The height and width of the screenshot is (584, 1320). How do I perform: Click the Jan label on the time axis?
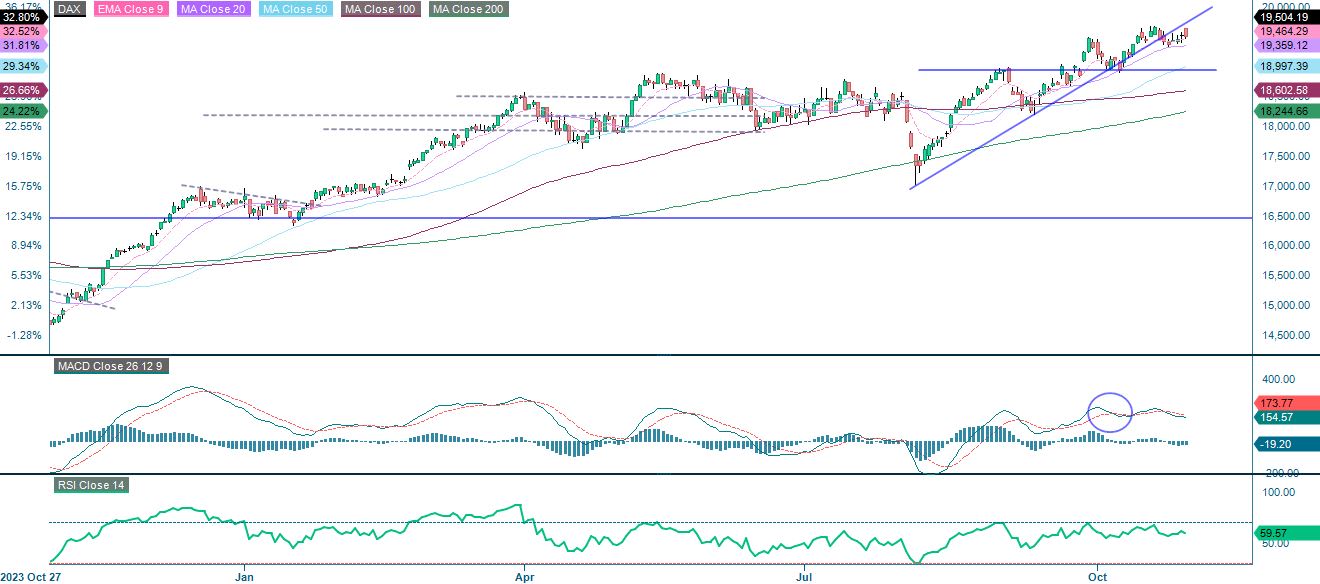[244, 577]
